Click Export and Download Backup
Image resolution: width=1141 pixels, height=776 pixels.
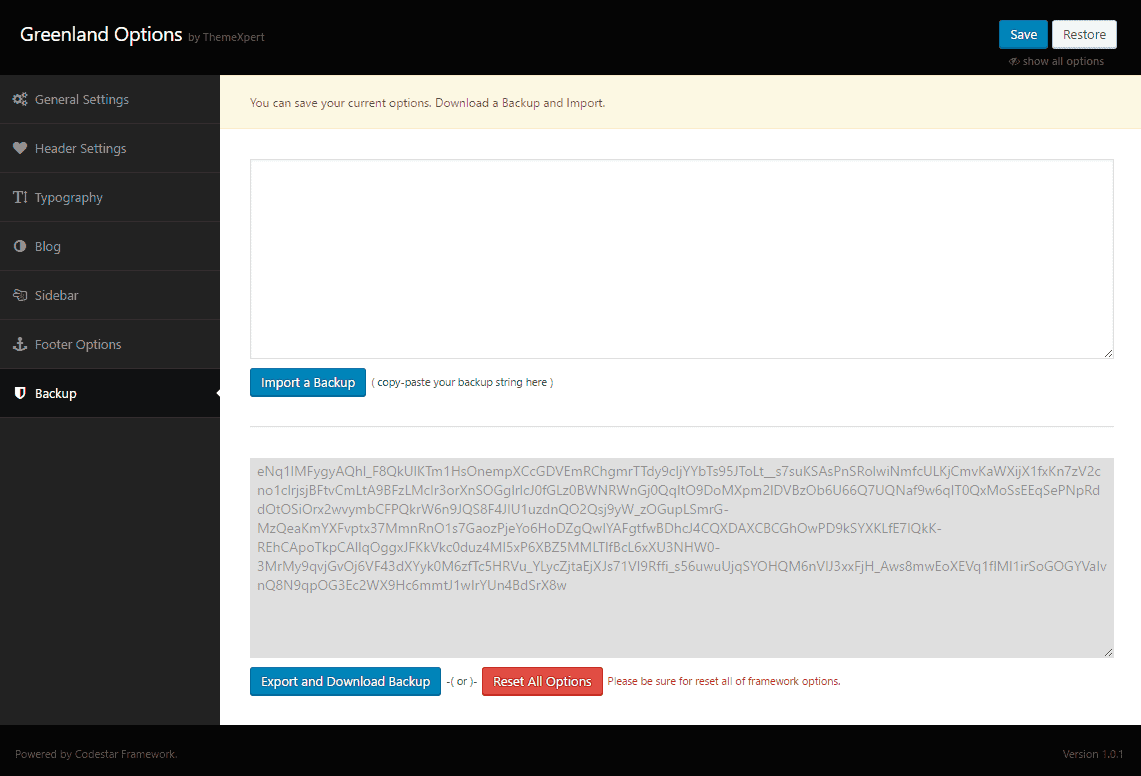tap(345, 682)
